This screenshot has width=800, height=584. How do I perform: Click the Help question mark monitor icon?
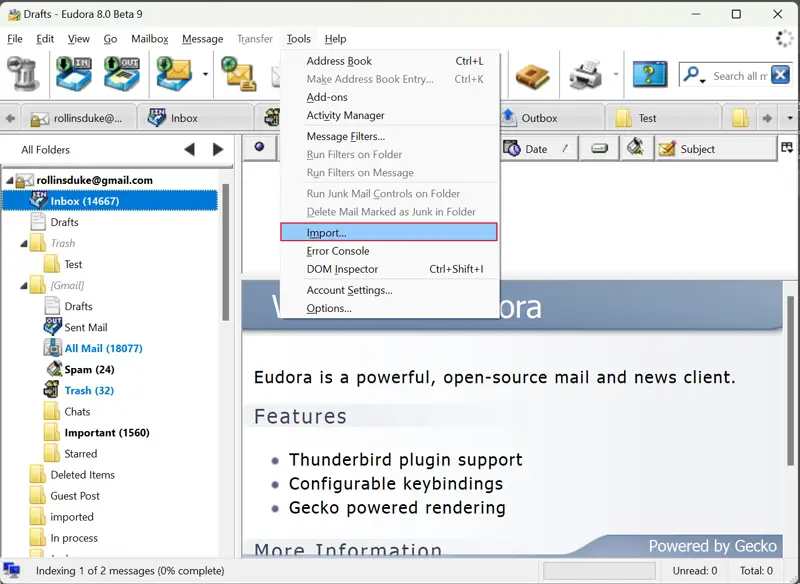(649, 74)
